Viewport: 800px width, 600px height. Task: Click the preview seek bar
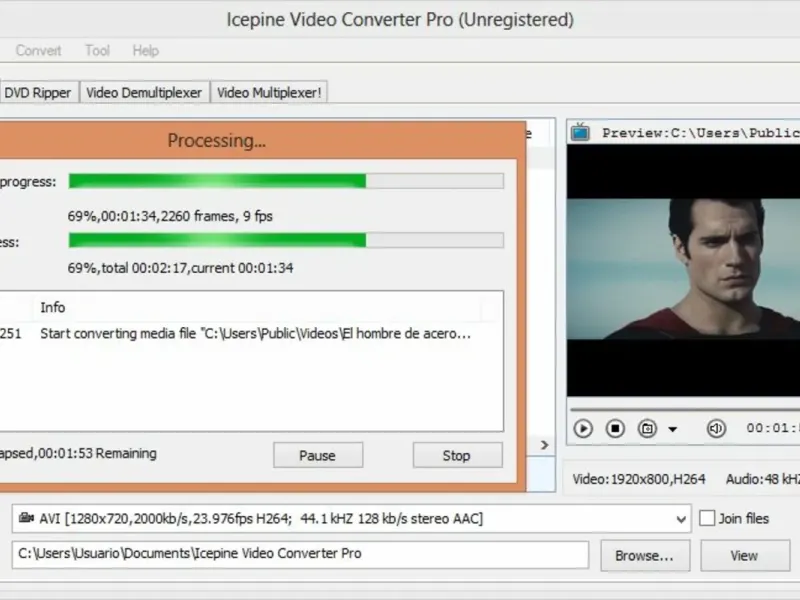point(685,409)
